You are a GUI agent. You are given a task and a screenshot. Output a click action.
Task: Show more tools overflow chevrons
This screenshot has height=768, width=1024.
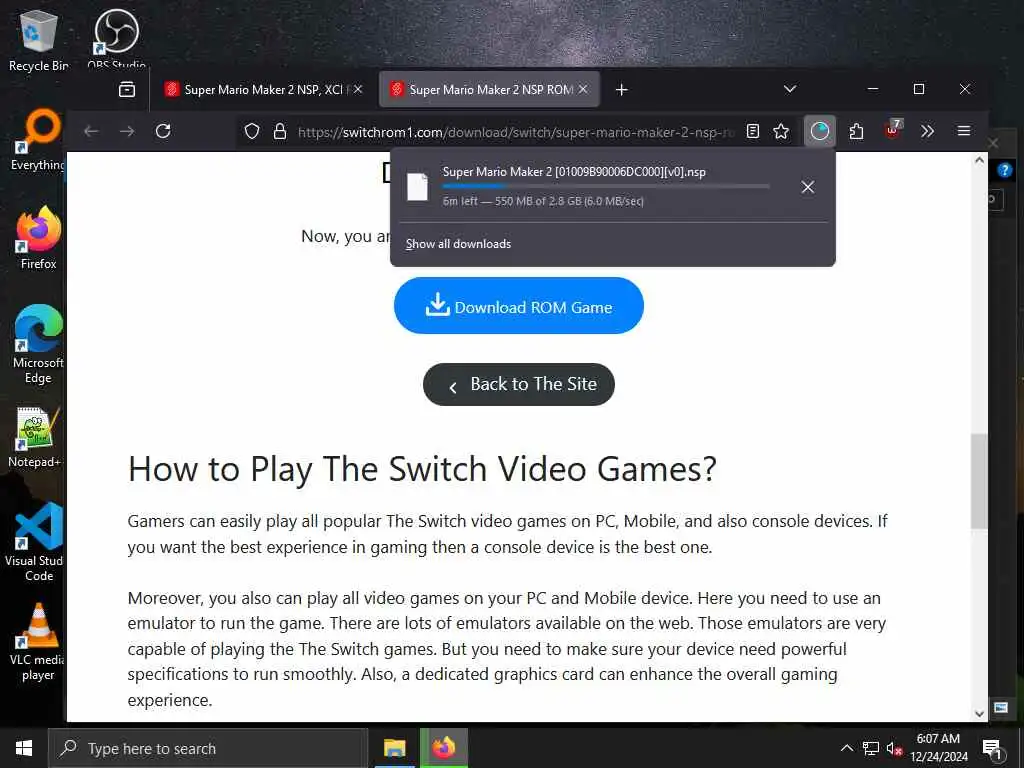coord(927,131)
